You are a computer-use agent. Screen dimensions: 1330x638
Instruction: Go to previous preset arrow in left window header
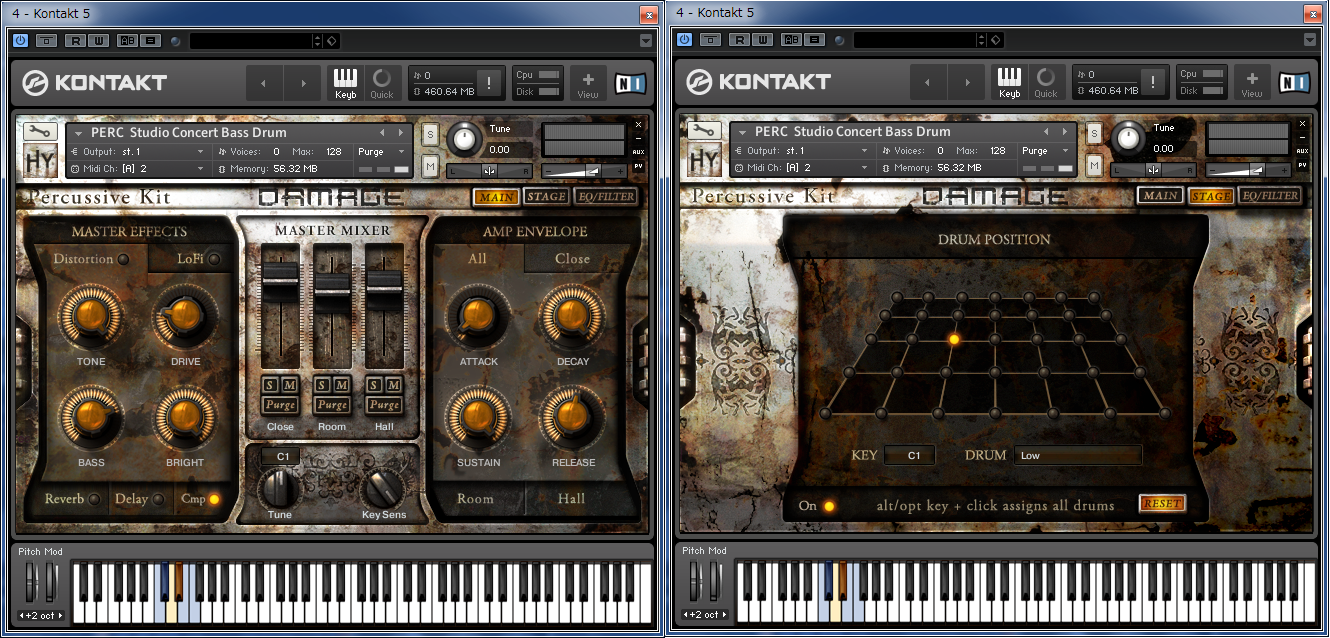[264, 83]
